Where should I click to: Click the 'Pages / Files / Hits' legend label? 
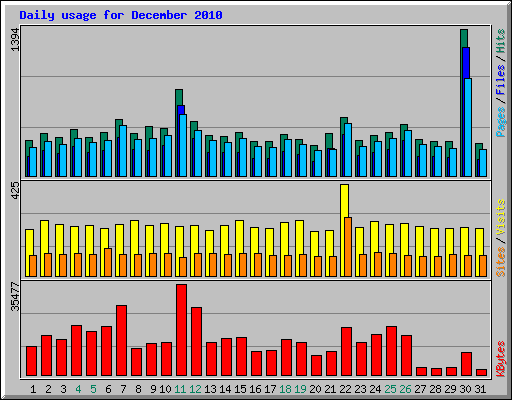[x=500, y=83]
